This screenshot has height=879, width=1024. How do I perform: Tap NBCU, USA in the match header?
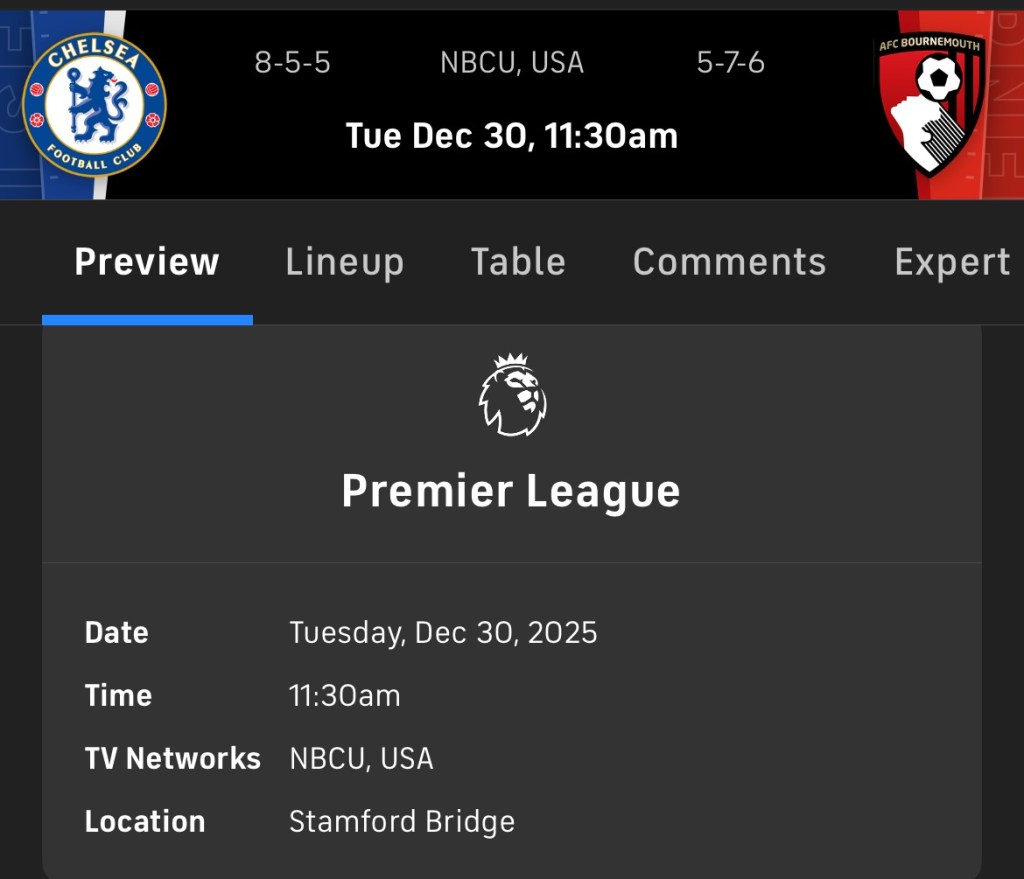pyautogui.click(x=512, y=63)
